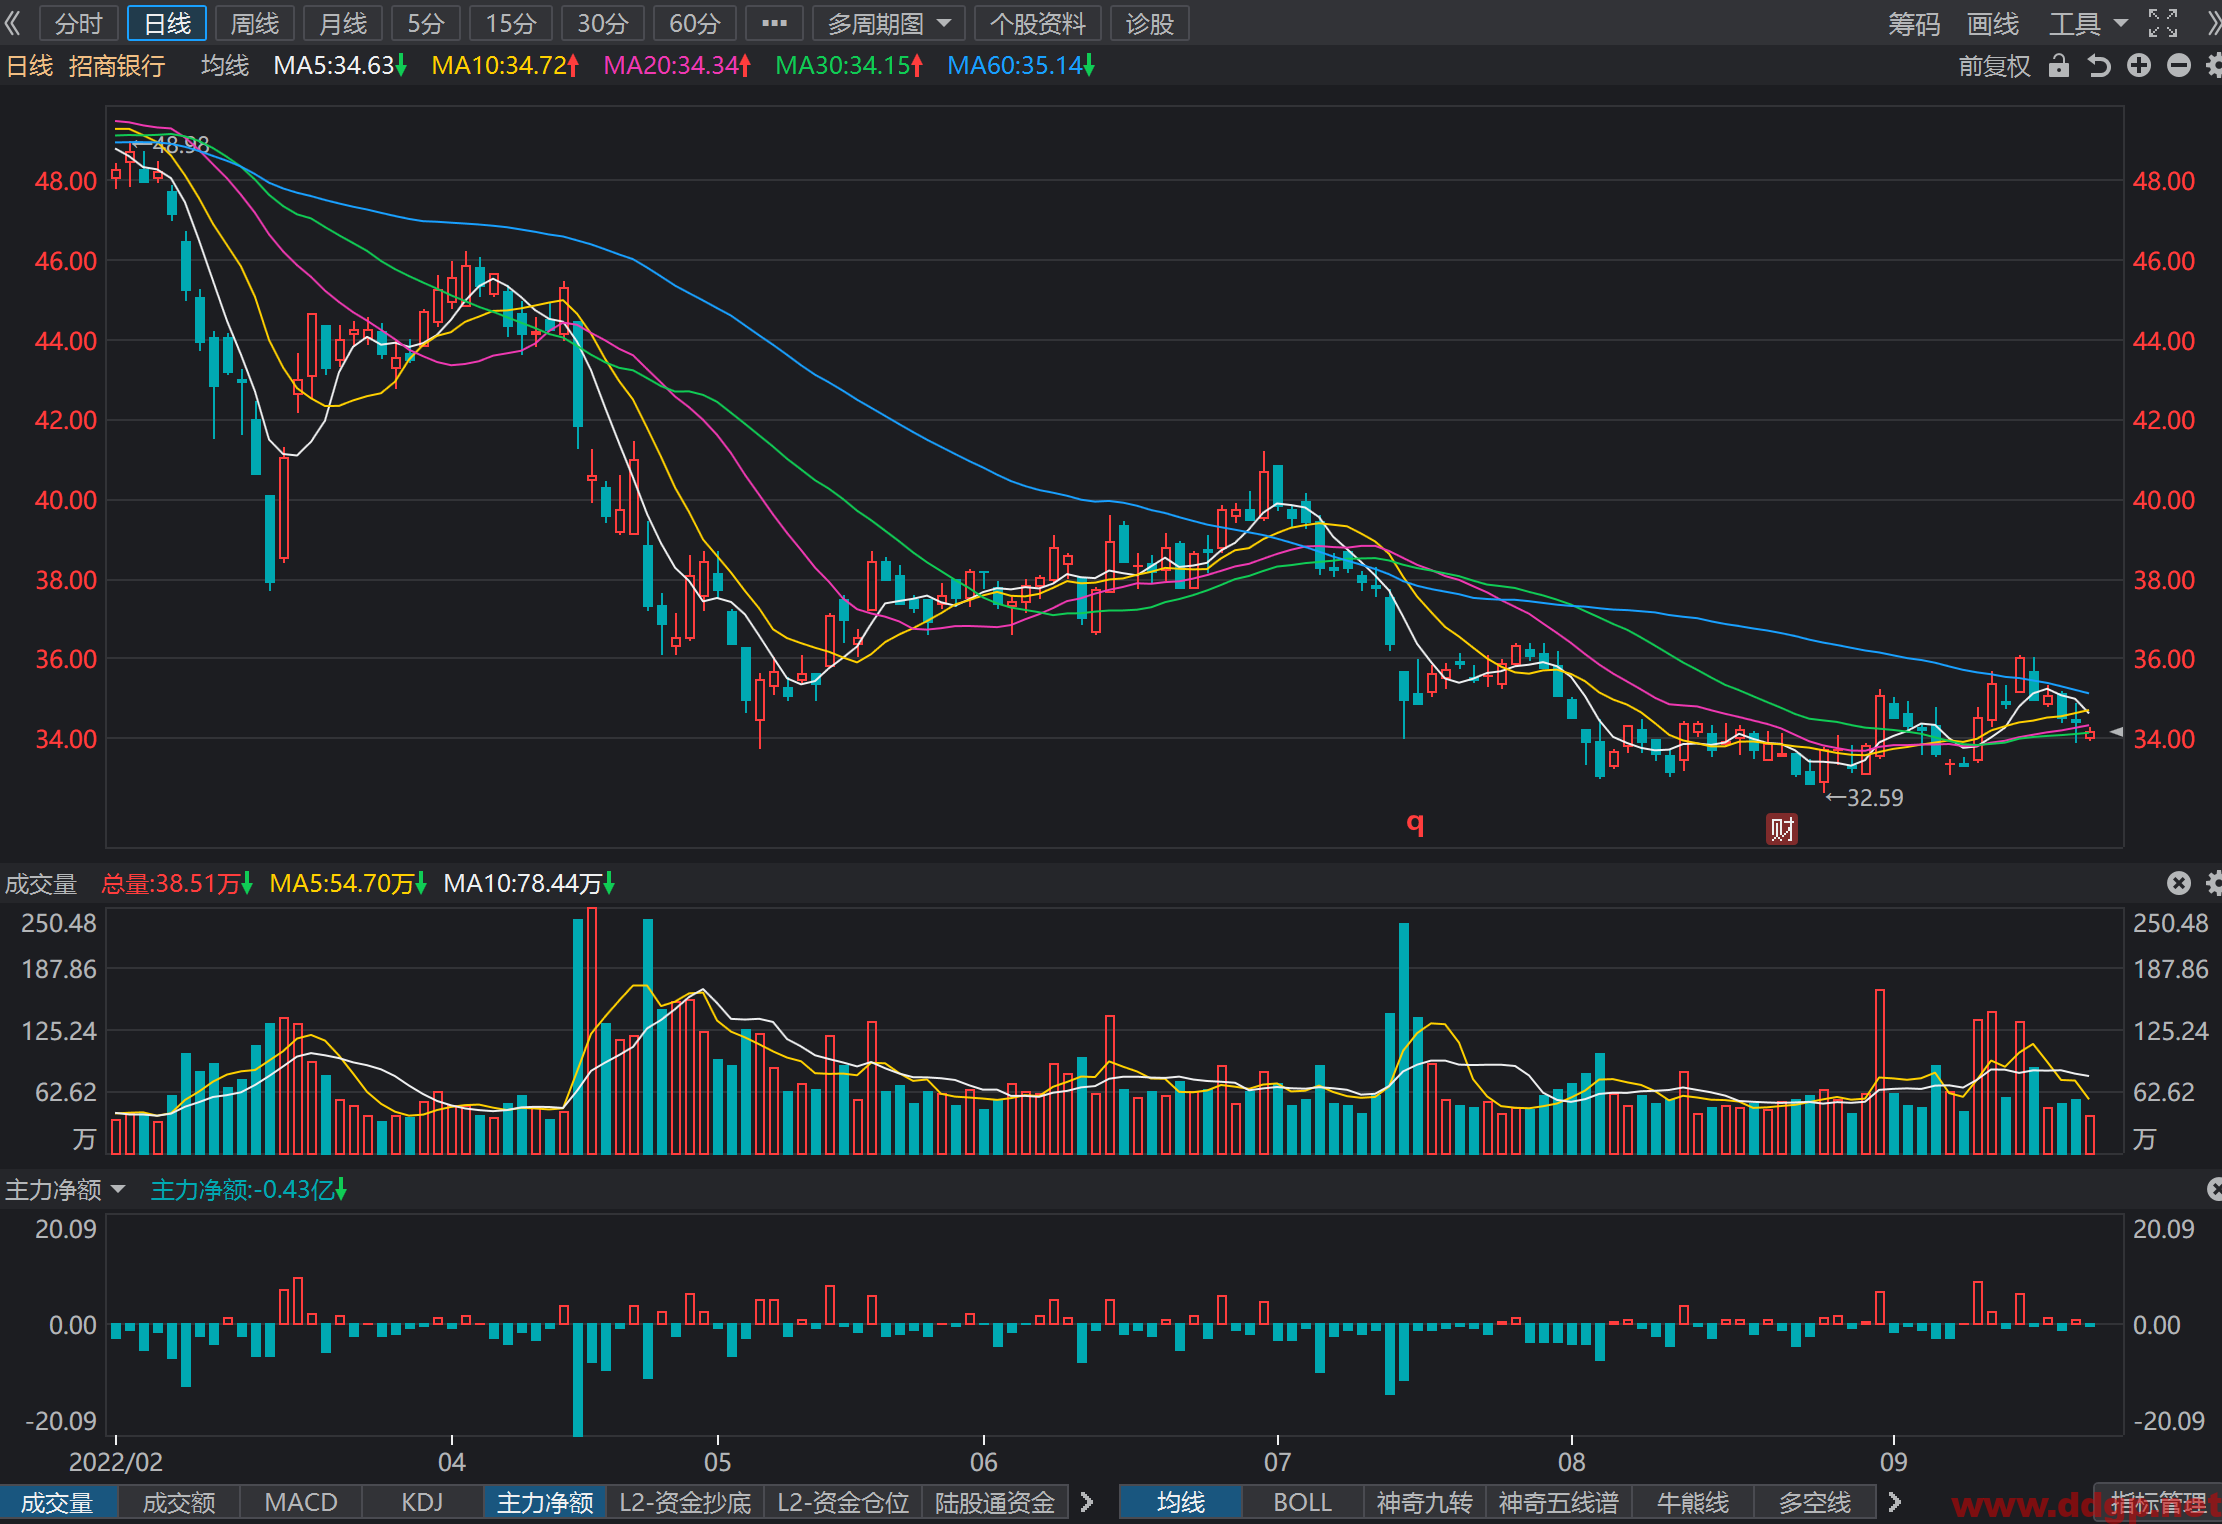Show next sub-indicator tabs with right chevron
This screenshot has width=2222, height=1524.
click(1087, 1502)
